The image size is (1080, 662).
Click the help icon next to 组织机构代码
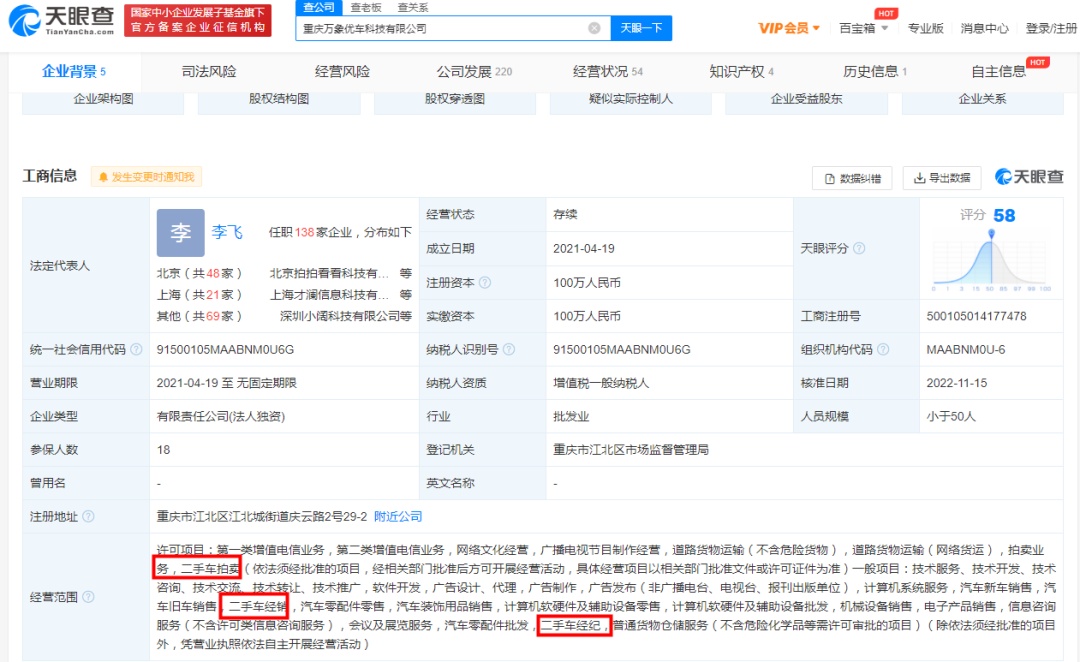tap(880, 350)
